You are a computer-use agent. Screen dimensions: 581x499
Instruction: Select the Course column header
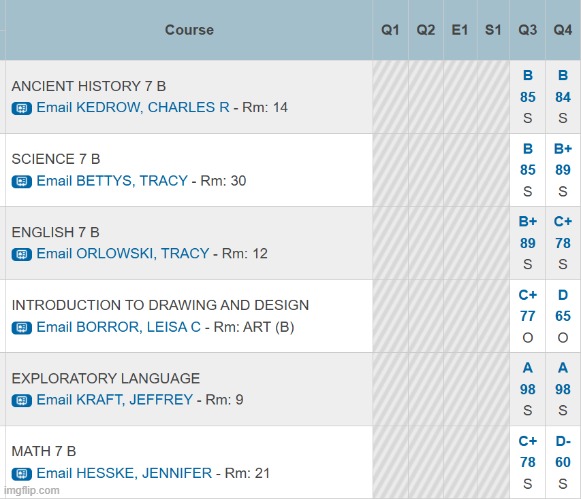(189, 30)
